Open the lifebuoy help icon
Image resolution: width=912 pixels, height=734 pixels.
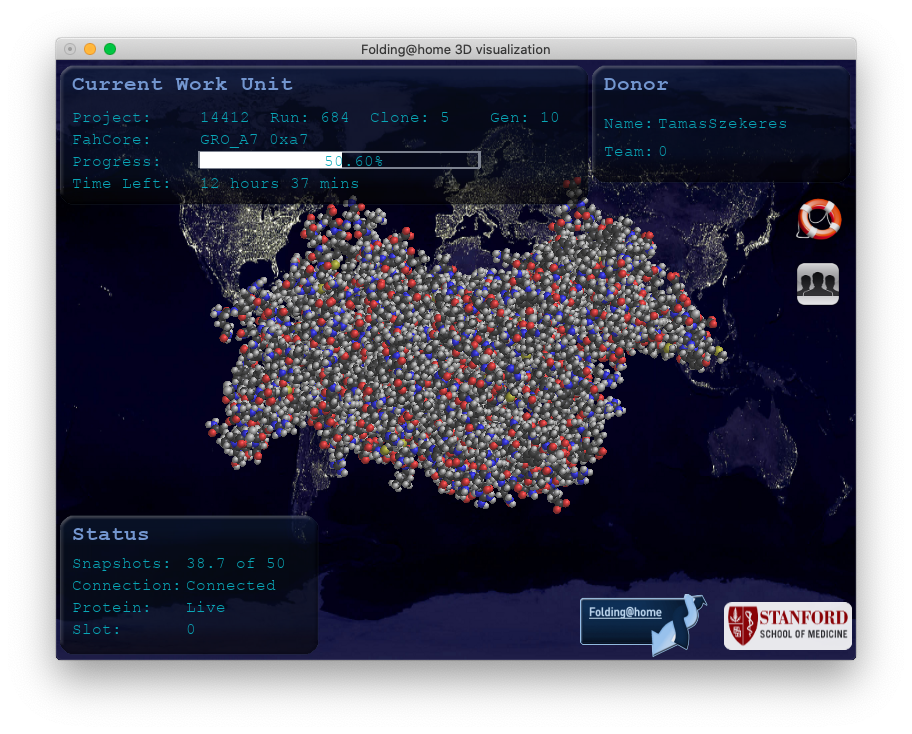(819, 219)
